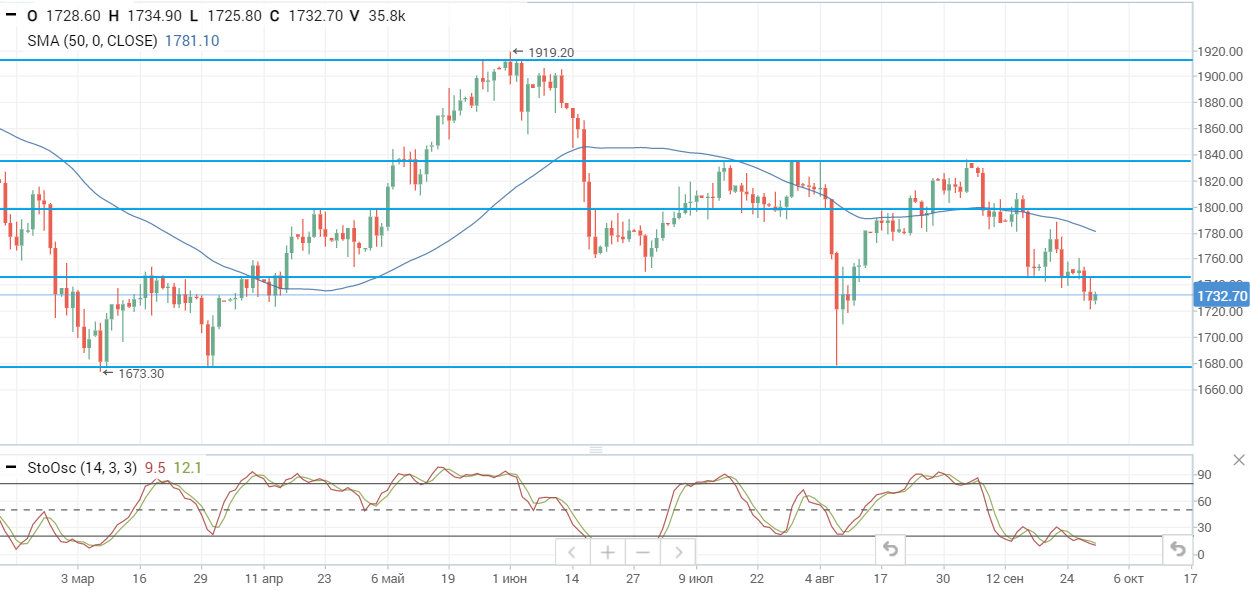Click the '1 июн' date label

point(510,578)
